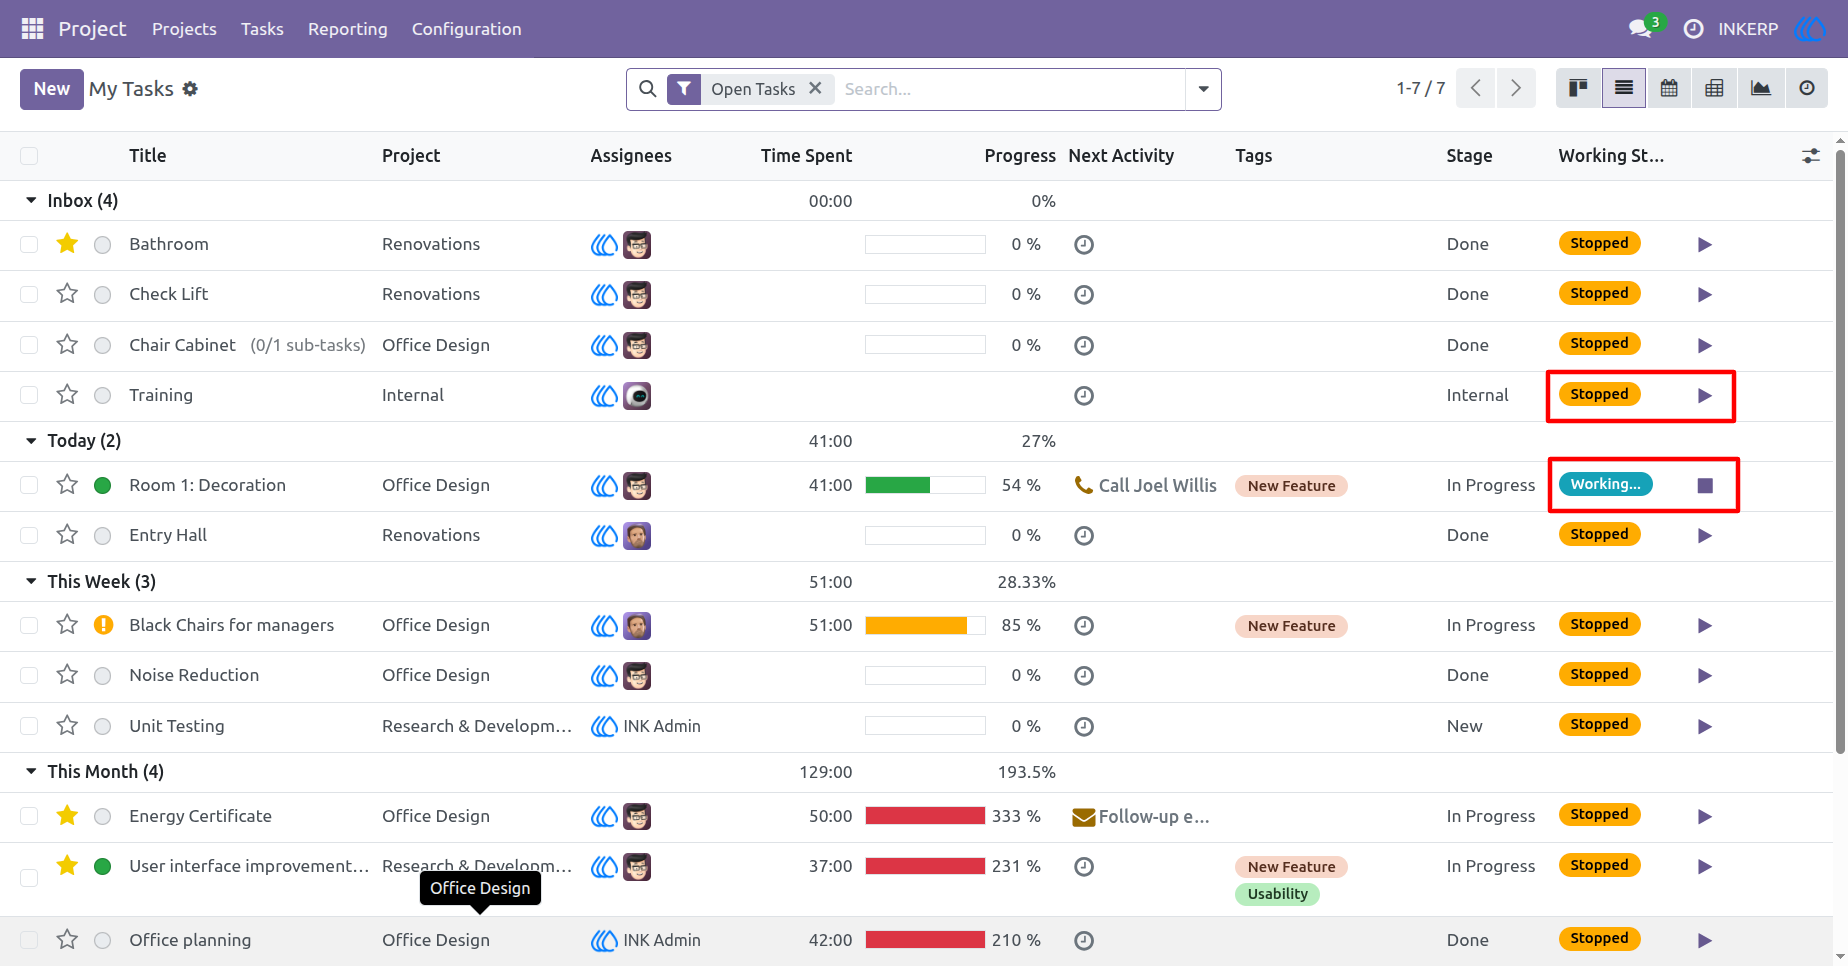
Task: Click Entry Hall assignee avatar
Action: click(637, 536)
